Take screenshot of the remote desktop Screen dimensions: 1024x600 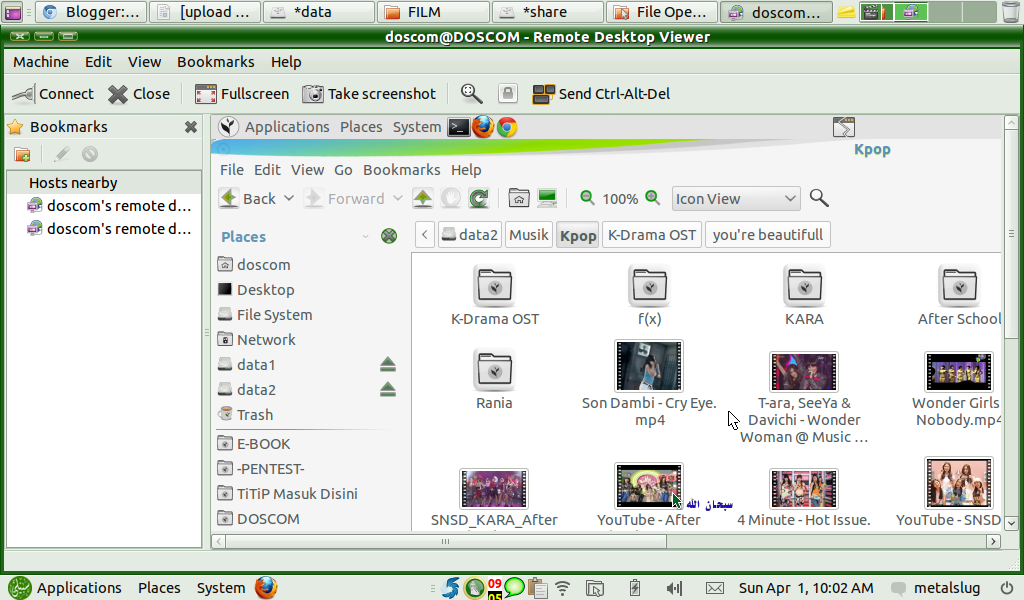click(x=369, y=94)
